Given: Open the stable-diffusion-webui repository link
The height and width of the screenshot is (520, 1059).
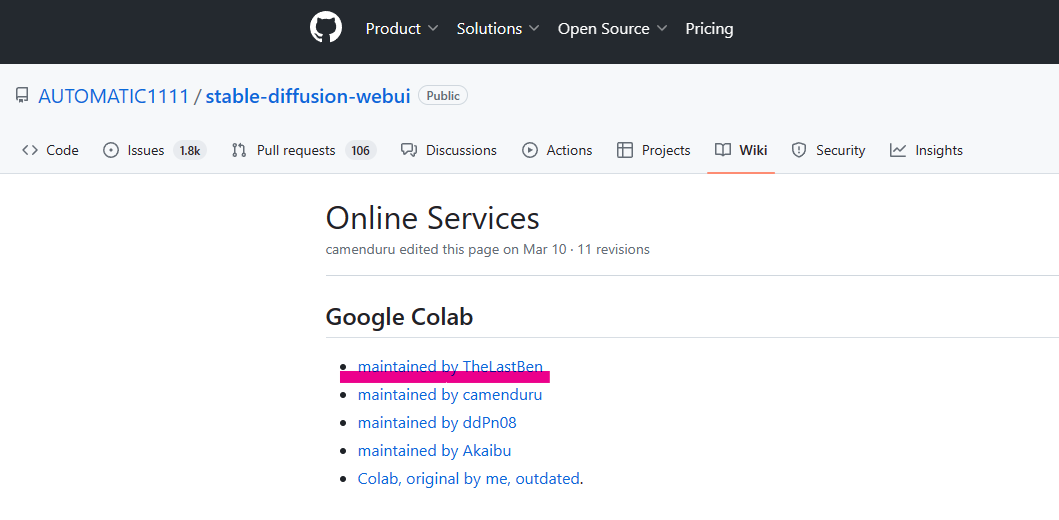Looking at the screenshot, I should (308, 96).
